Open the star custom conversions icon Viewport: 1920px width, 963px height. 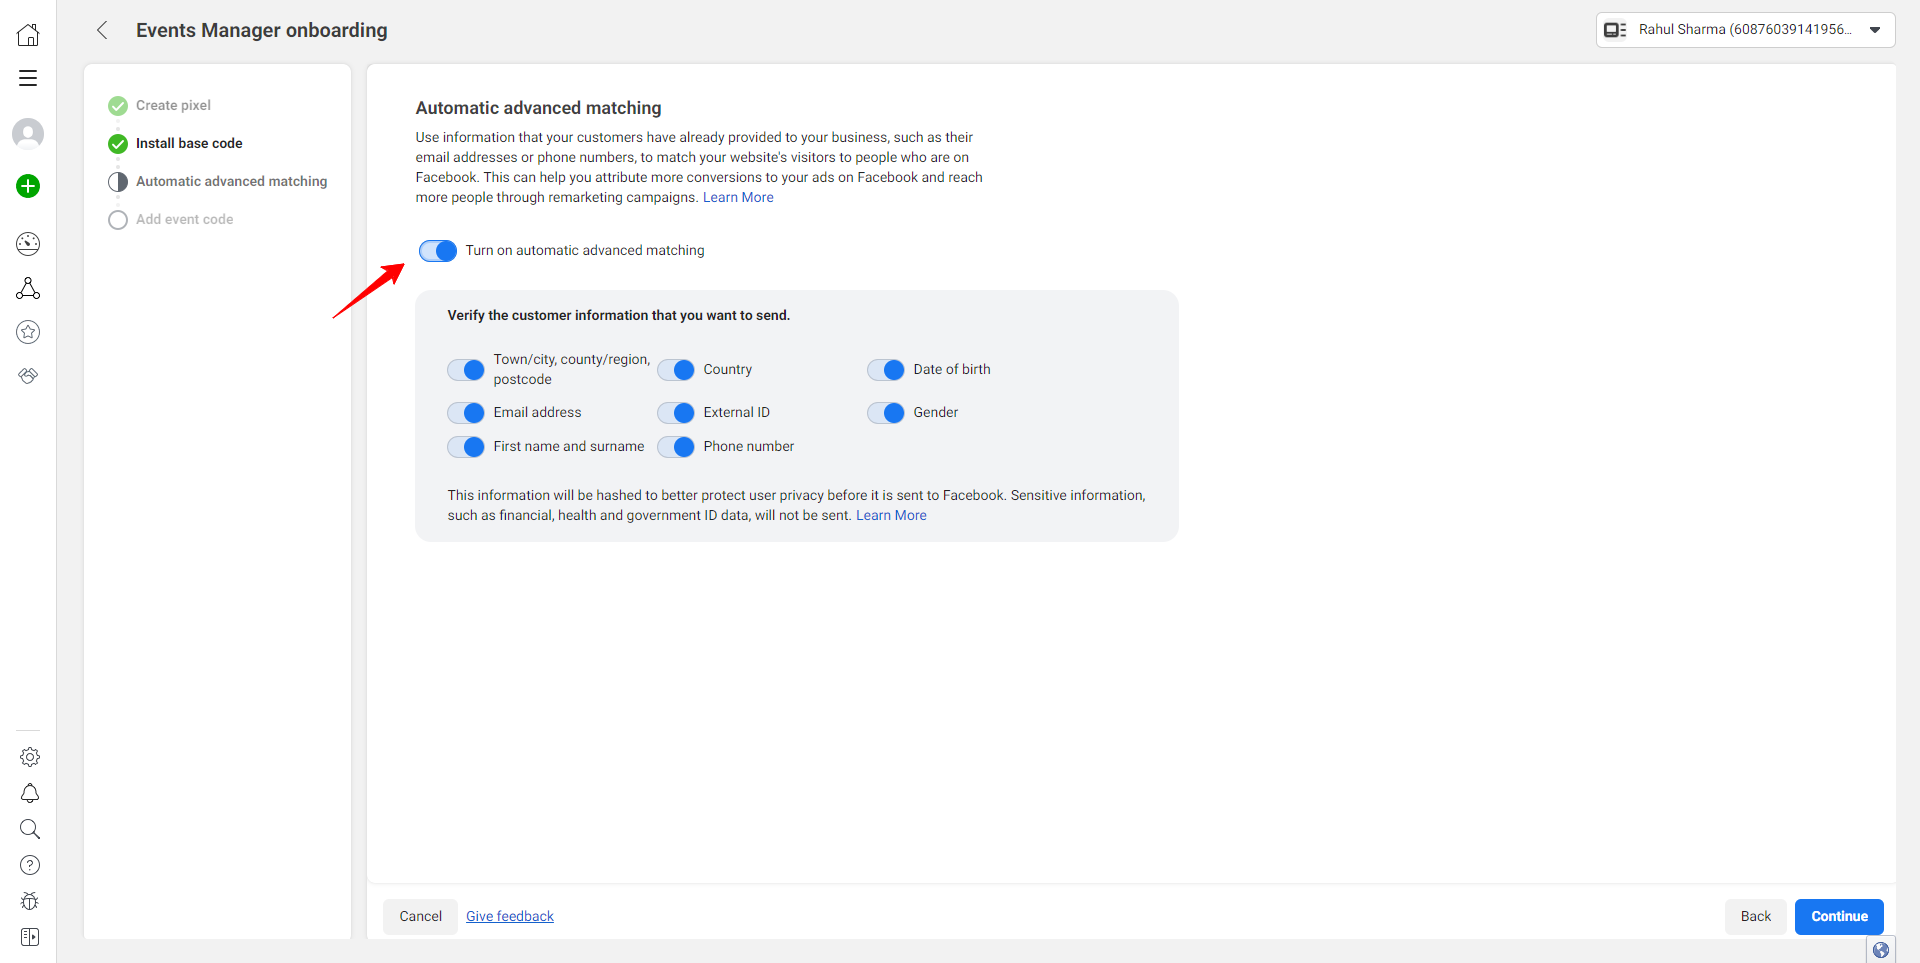pyautogui.click(x=28, y=332)
